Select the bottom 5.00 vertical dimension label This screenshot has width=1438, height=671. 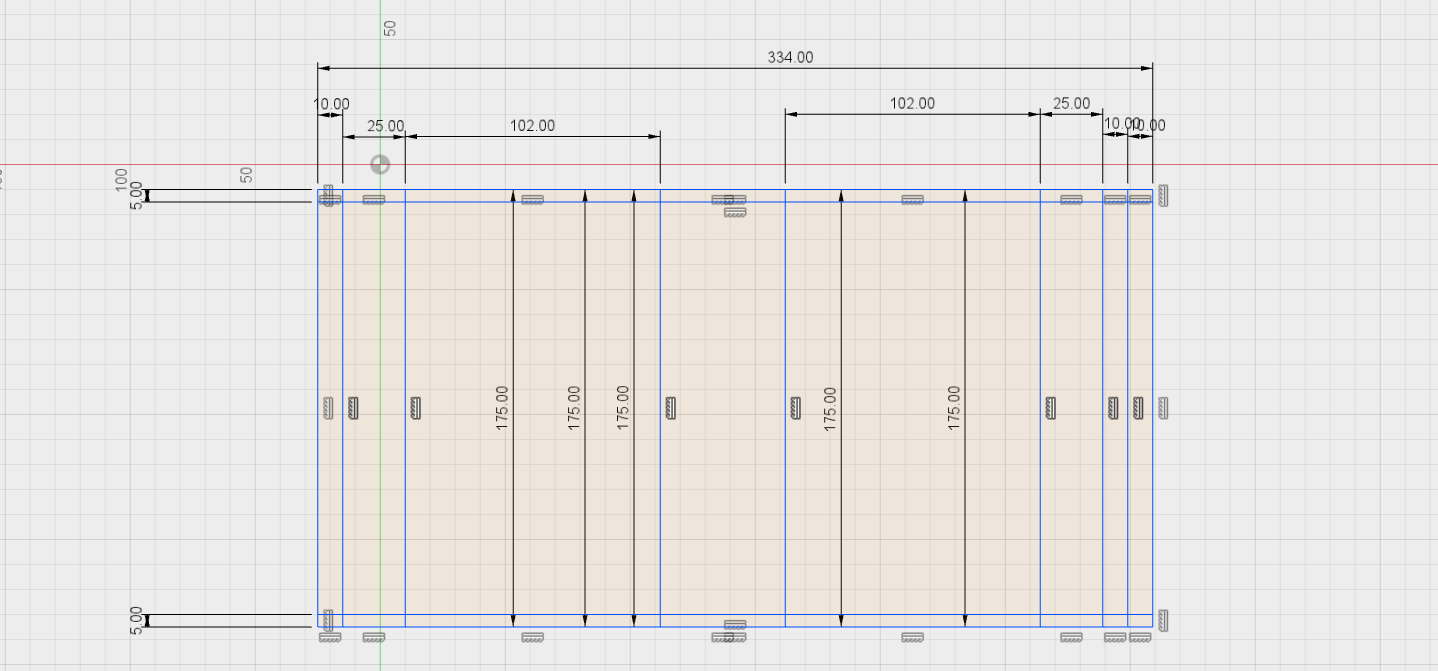click(x=136, y=621)
